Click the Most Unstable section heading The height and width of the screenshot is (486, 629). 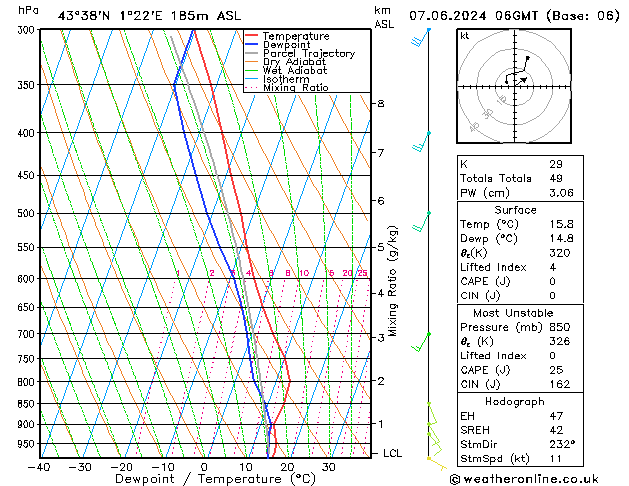pos(516,312)
